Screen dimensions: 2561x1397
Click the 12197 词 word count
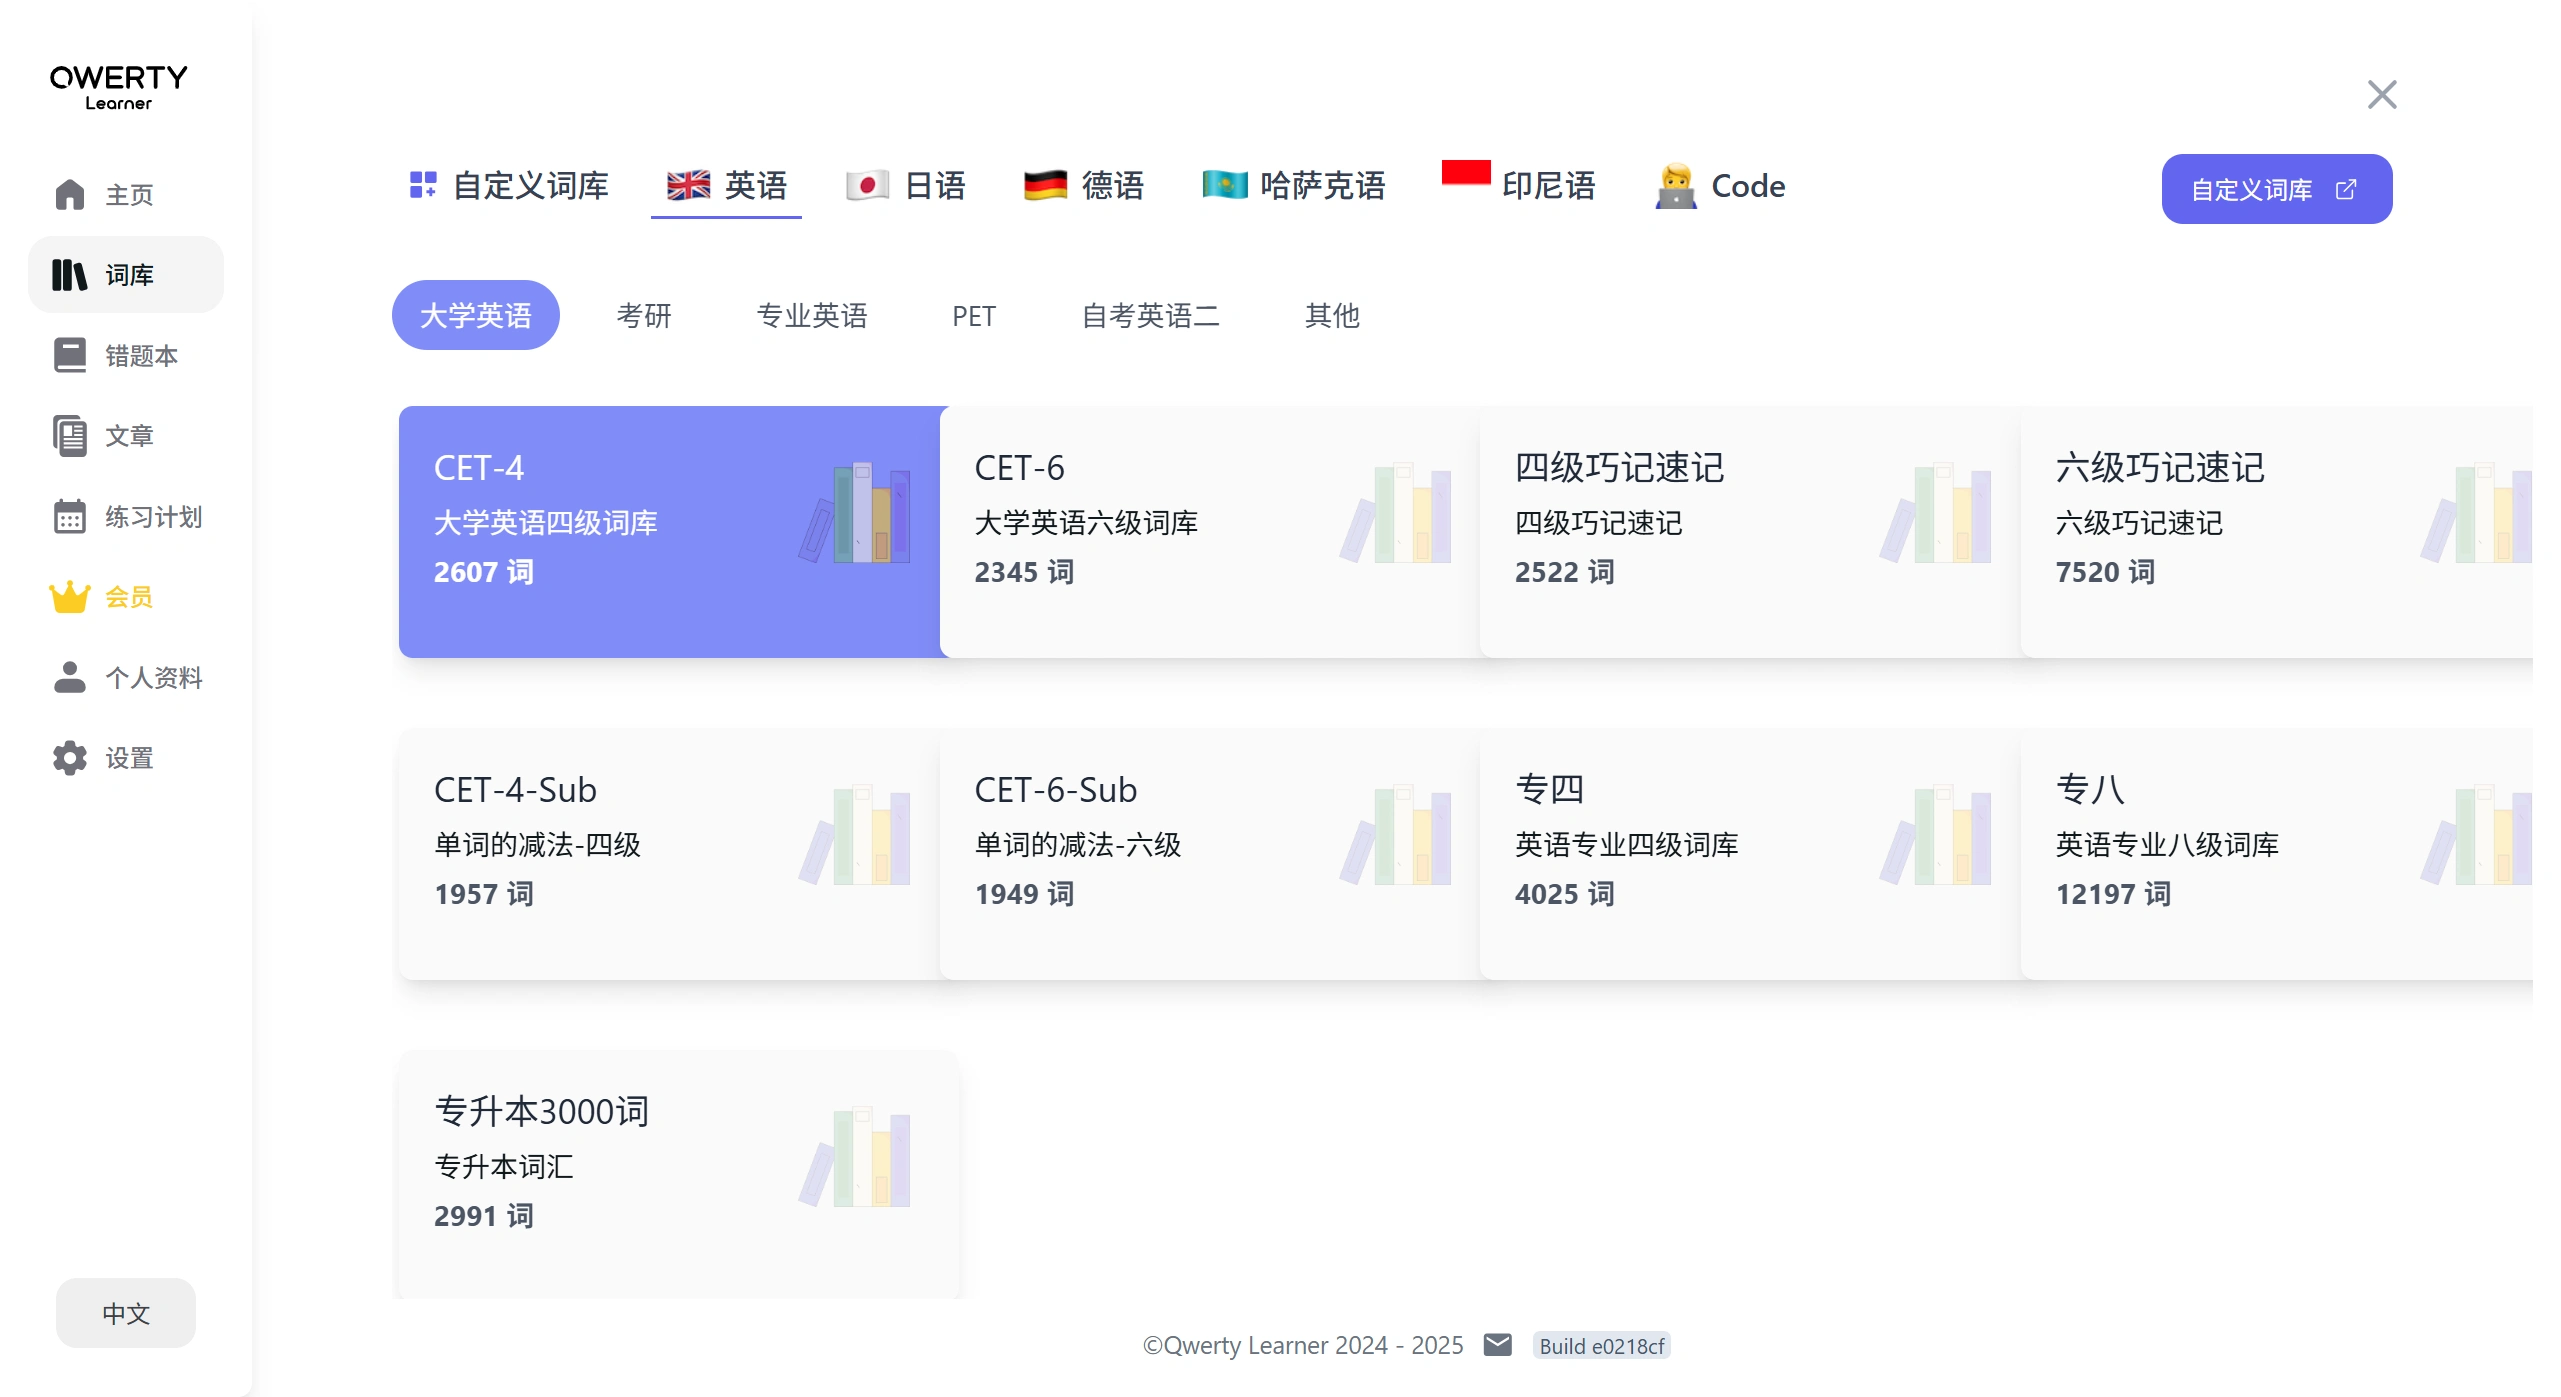pos(2113,893)
